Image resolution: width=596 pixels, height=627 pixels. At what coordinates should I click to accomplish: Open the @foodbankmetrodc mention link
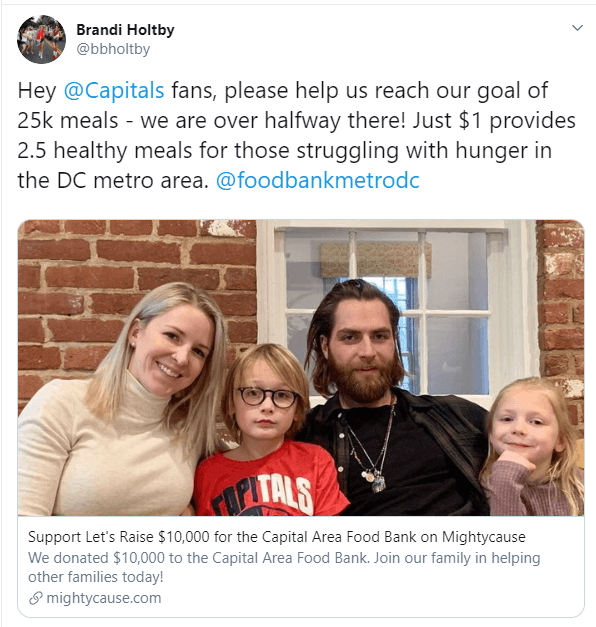coord(318,180)
